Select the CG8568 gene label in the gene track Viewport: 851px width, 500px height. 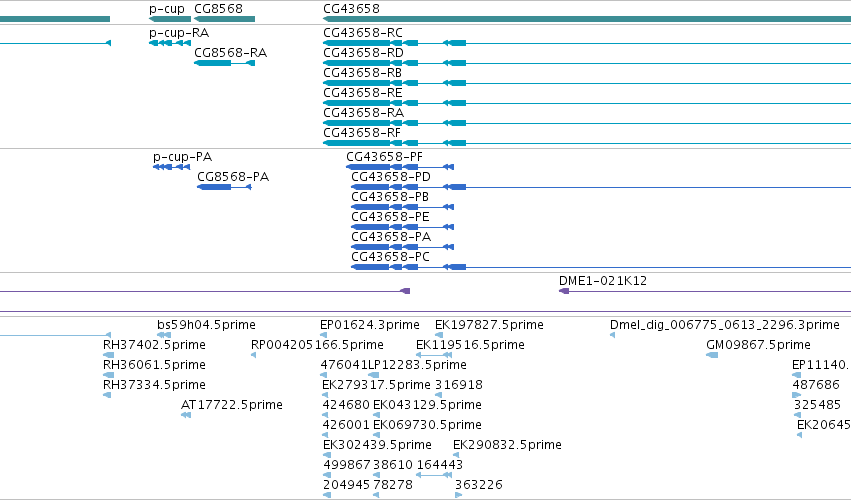pos(218,9)
